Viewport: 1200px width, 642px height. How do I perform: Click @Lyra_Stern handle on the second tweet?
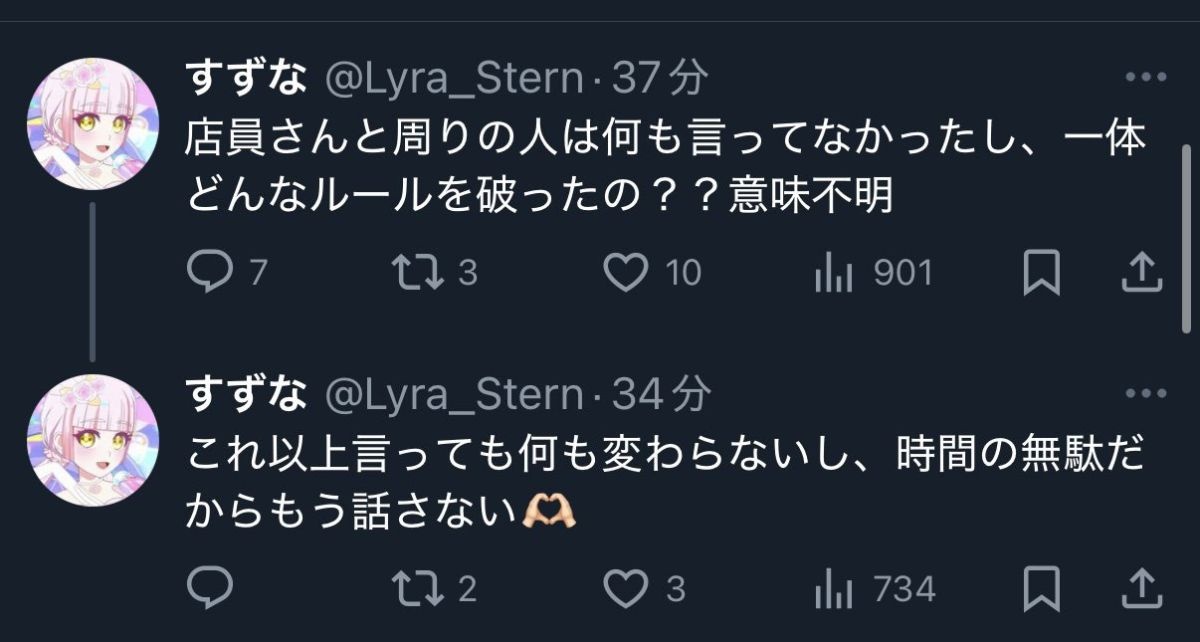click(455, 396)
